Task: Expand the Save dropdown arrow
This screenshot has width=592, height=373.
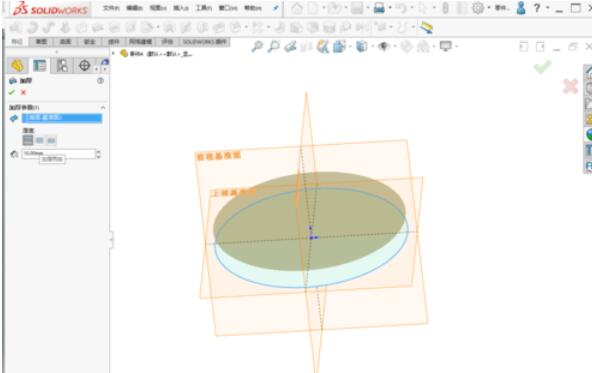Action: pos(368,8)
